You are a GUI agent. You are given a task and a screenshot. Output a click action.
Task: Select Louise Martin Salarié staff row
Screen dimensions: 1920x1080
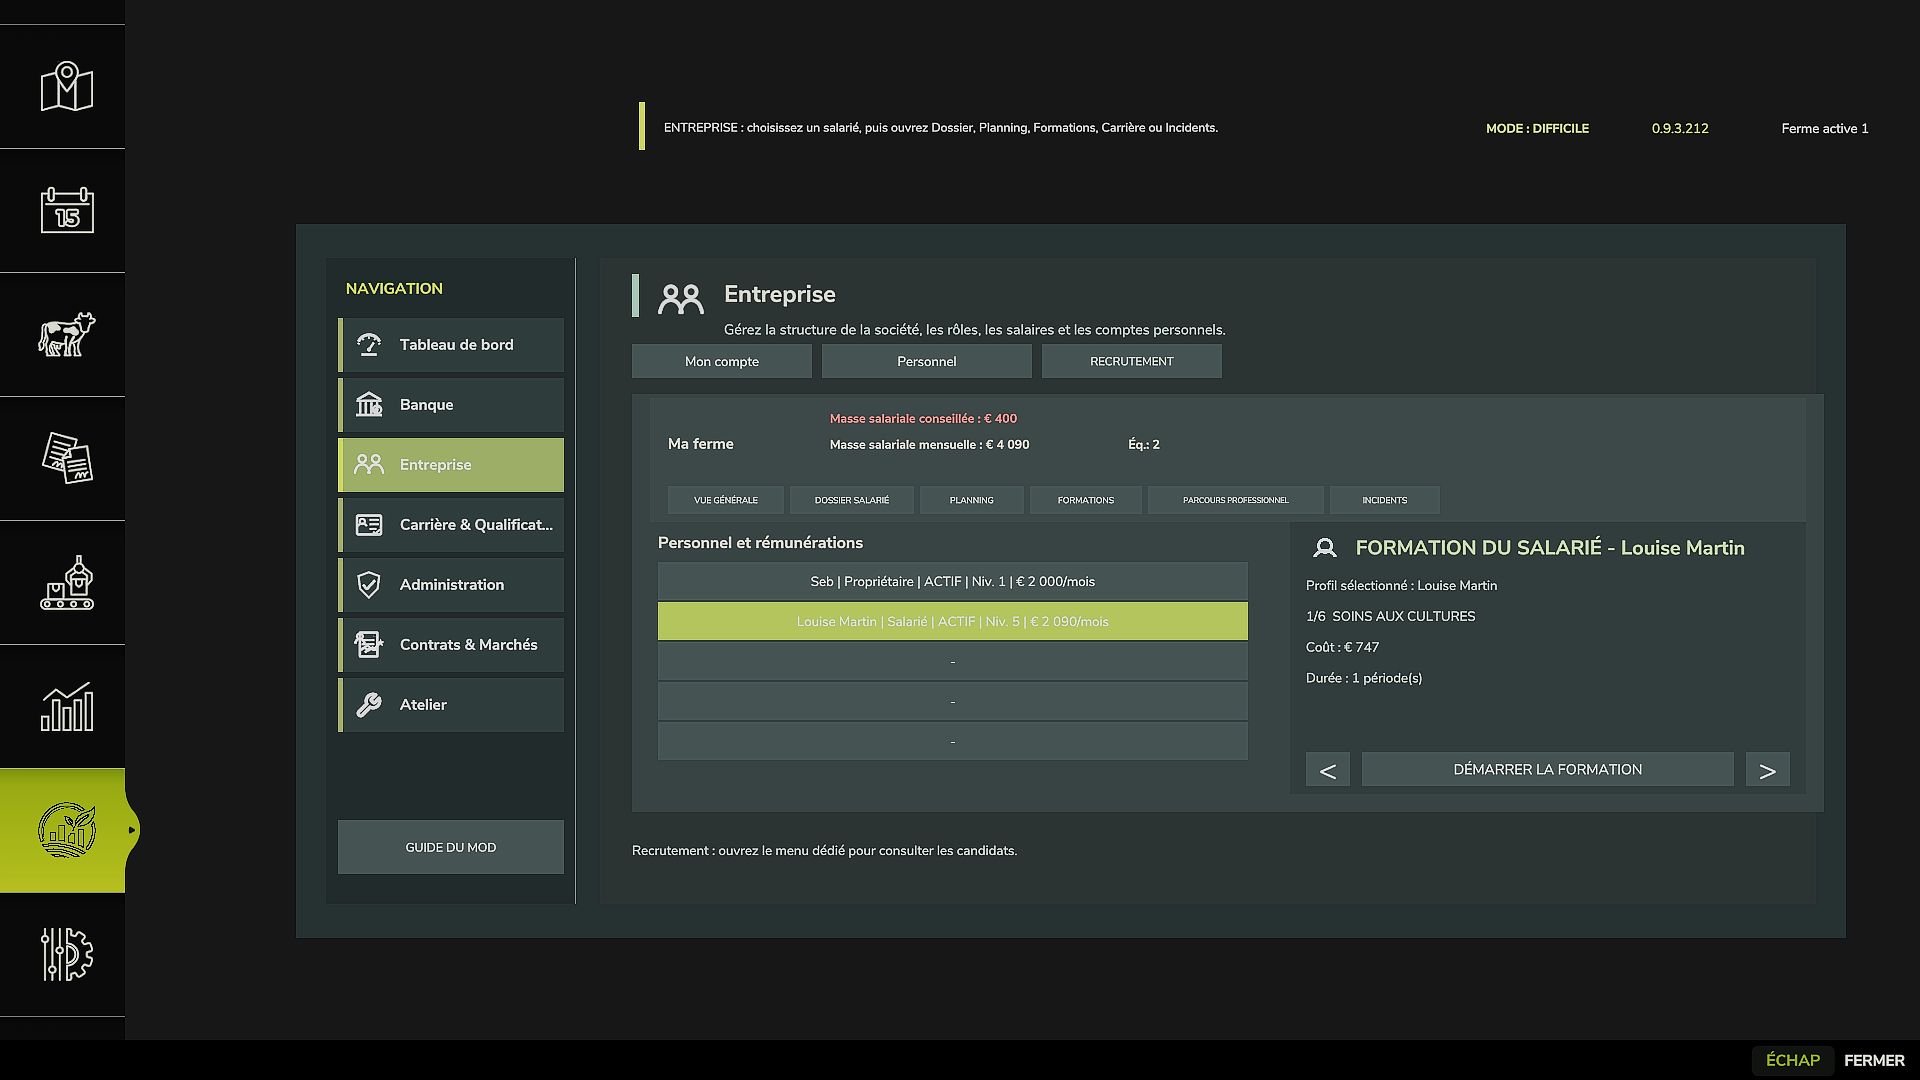(x=953, y=621)
